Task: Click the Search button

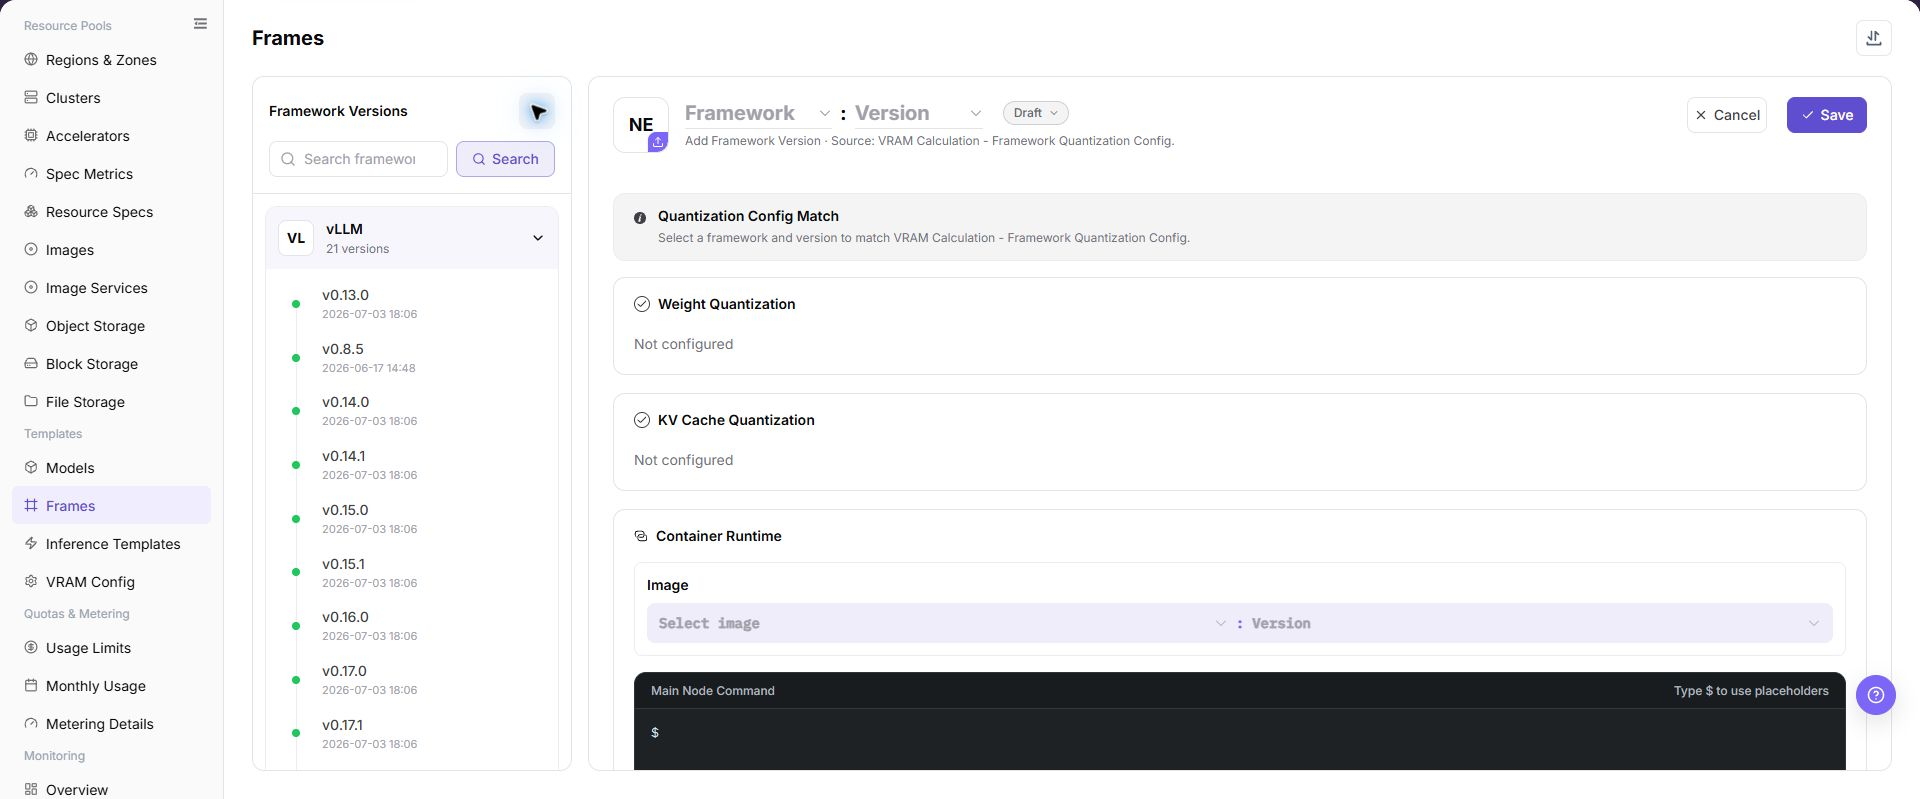Action: pos(505,159)
